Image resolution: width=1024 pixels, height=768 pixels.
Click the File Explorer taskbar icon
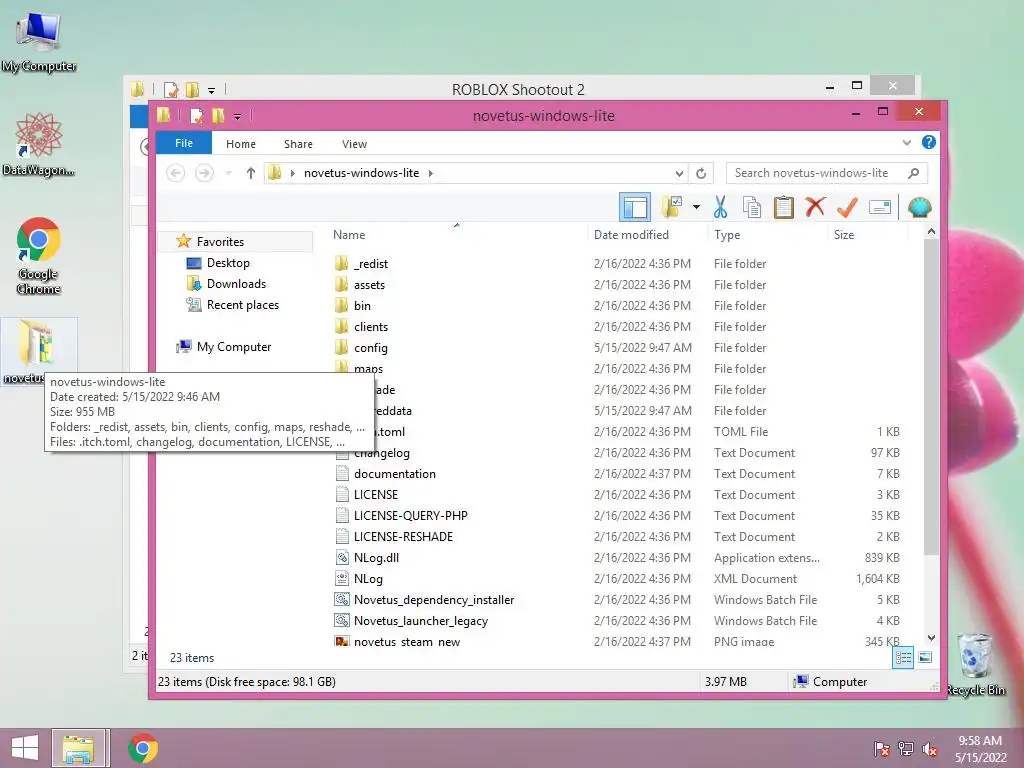click(x=78, y=748)
